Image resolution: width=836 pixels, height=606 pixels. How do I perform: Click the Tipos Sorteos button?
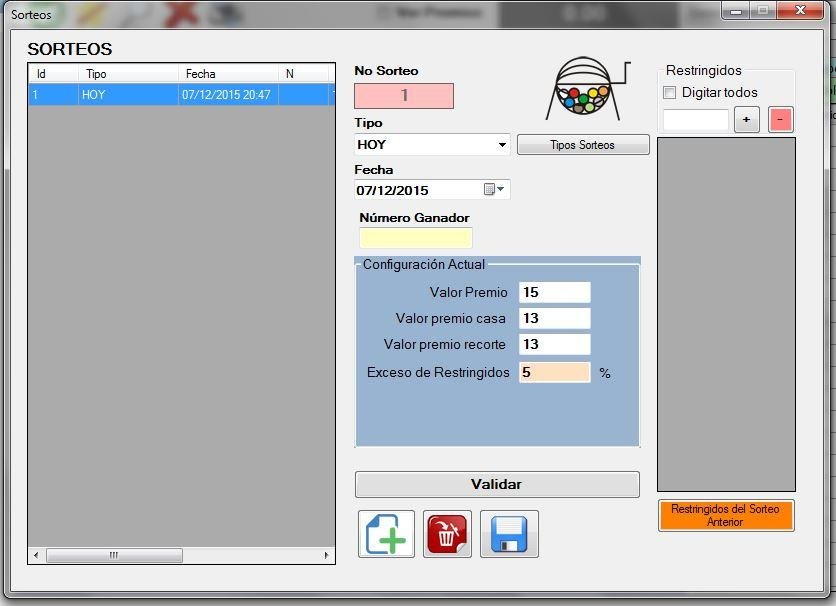[x=583, y=144]
